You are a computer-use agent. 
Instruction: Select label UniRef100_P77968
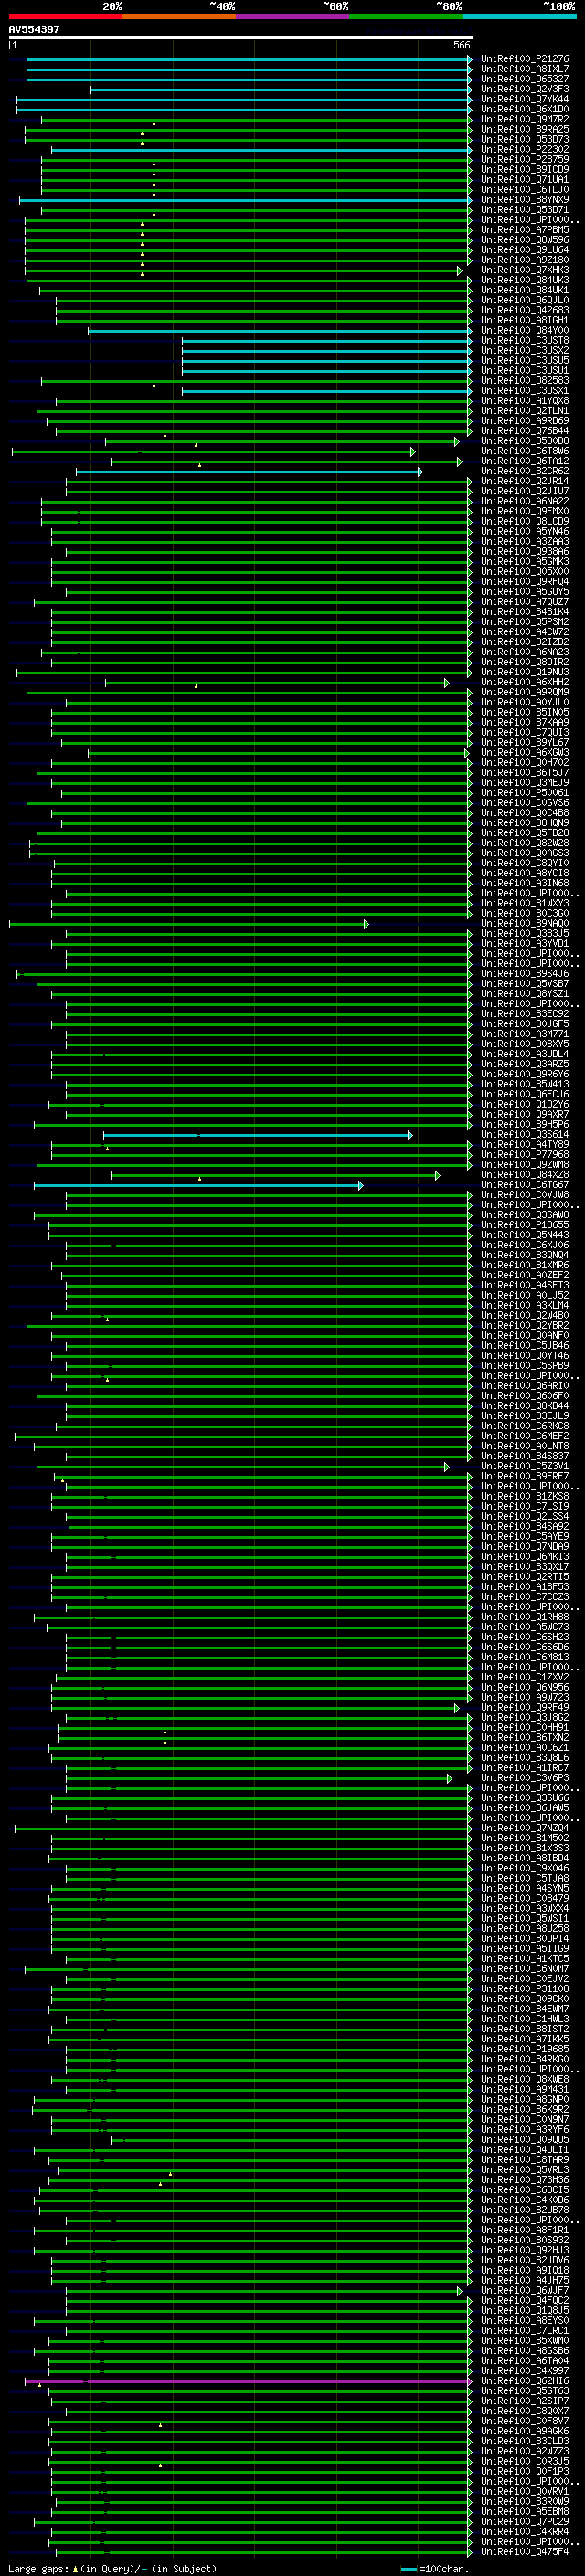(x=525, y=1154)
